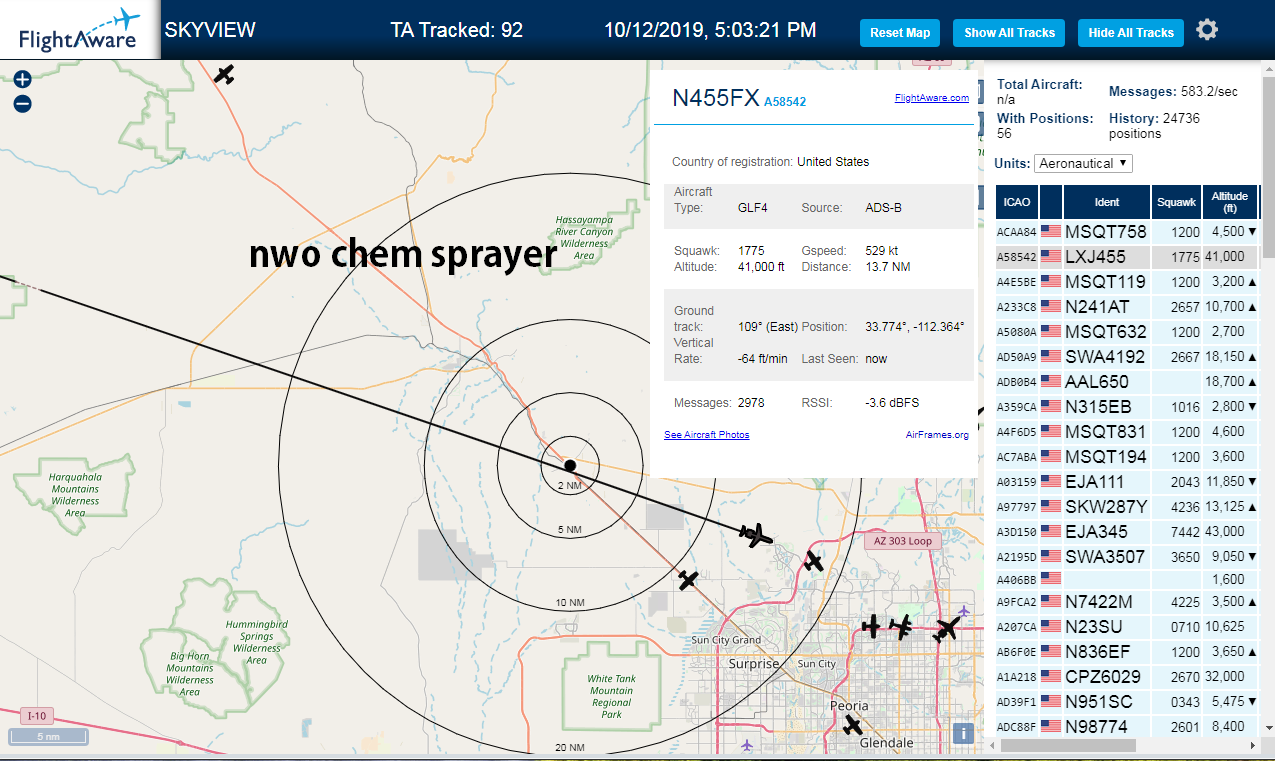The width and height of the screenshot is (1275, 761).
Task: Click the table's horizontal scrollbar
Action: point(1069,745)
